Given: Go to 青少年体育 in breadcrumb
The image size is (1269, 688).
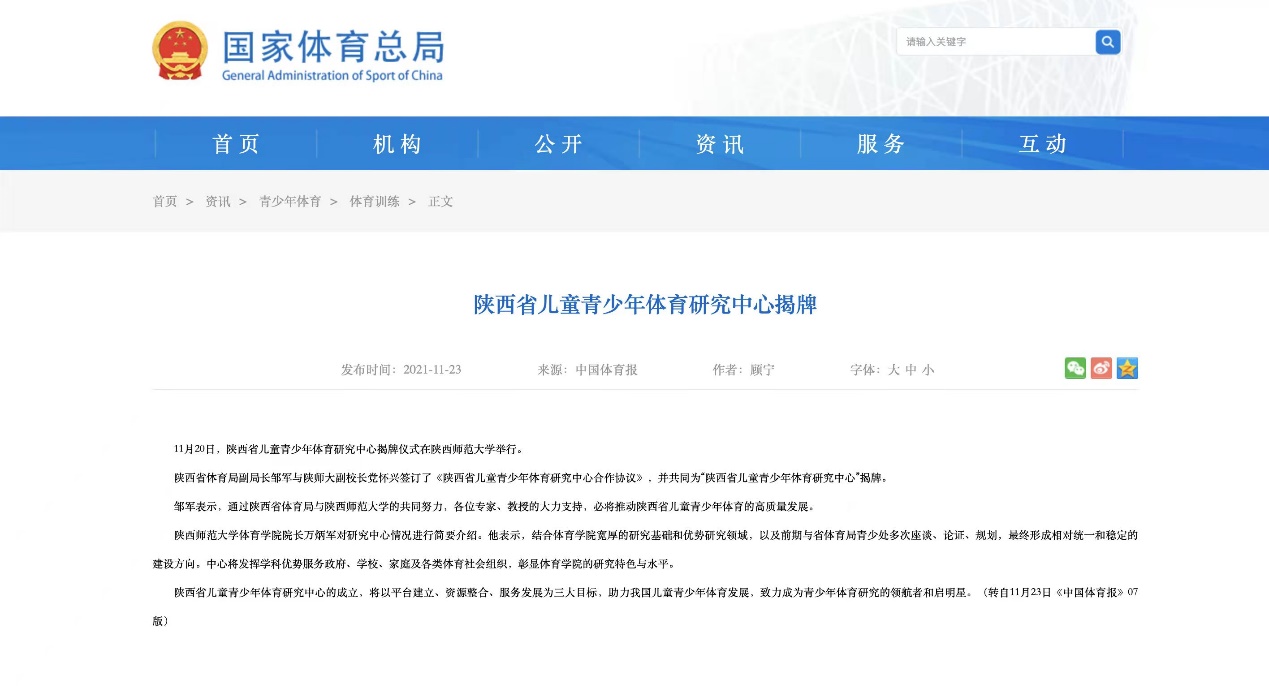Looking at the screenshot, I should pos(290,201).
